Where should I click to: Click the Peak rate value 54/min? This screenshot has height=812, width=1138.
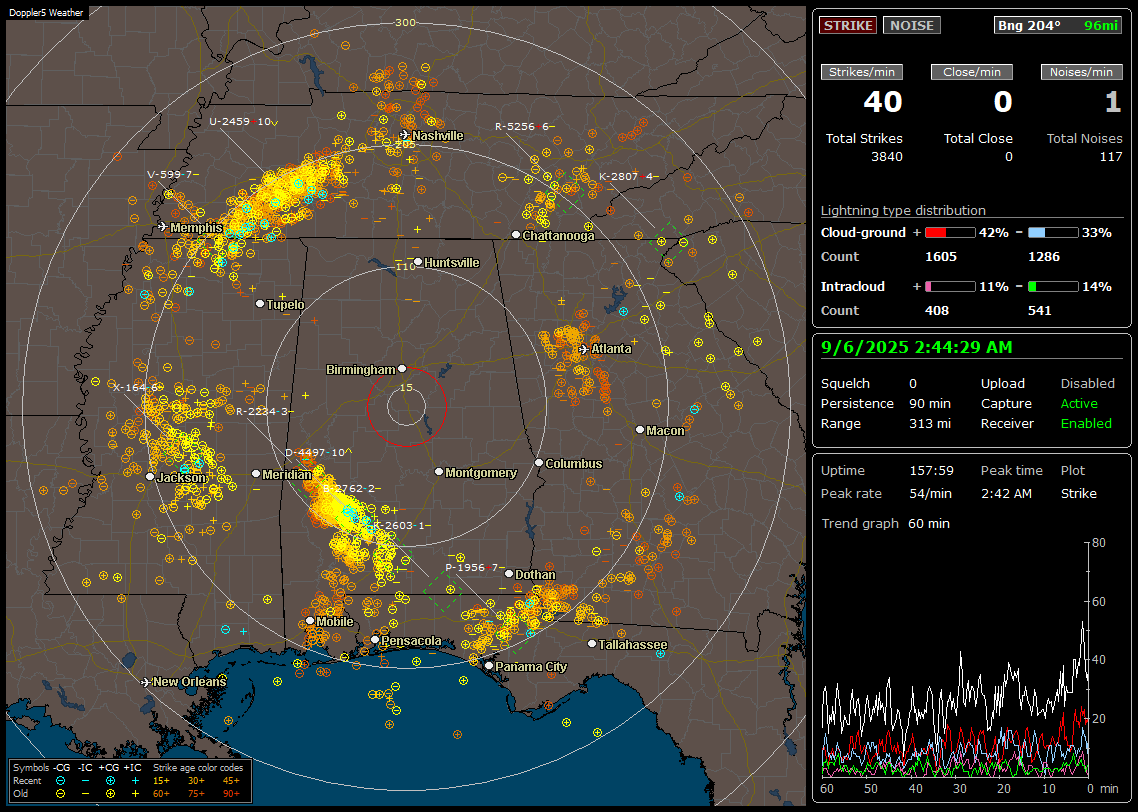(x=932, y=493)
